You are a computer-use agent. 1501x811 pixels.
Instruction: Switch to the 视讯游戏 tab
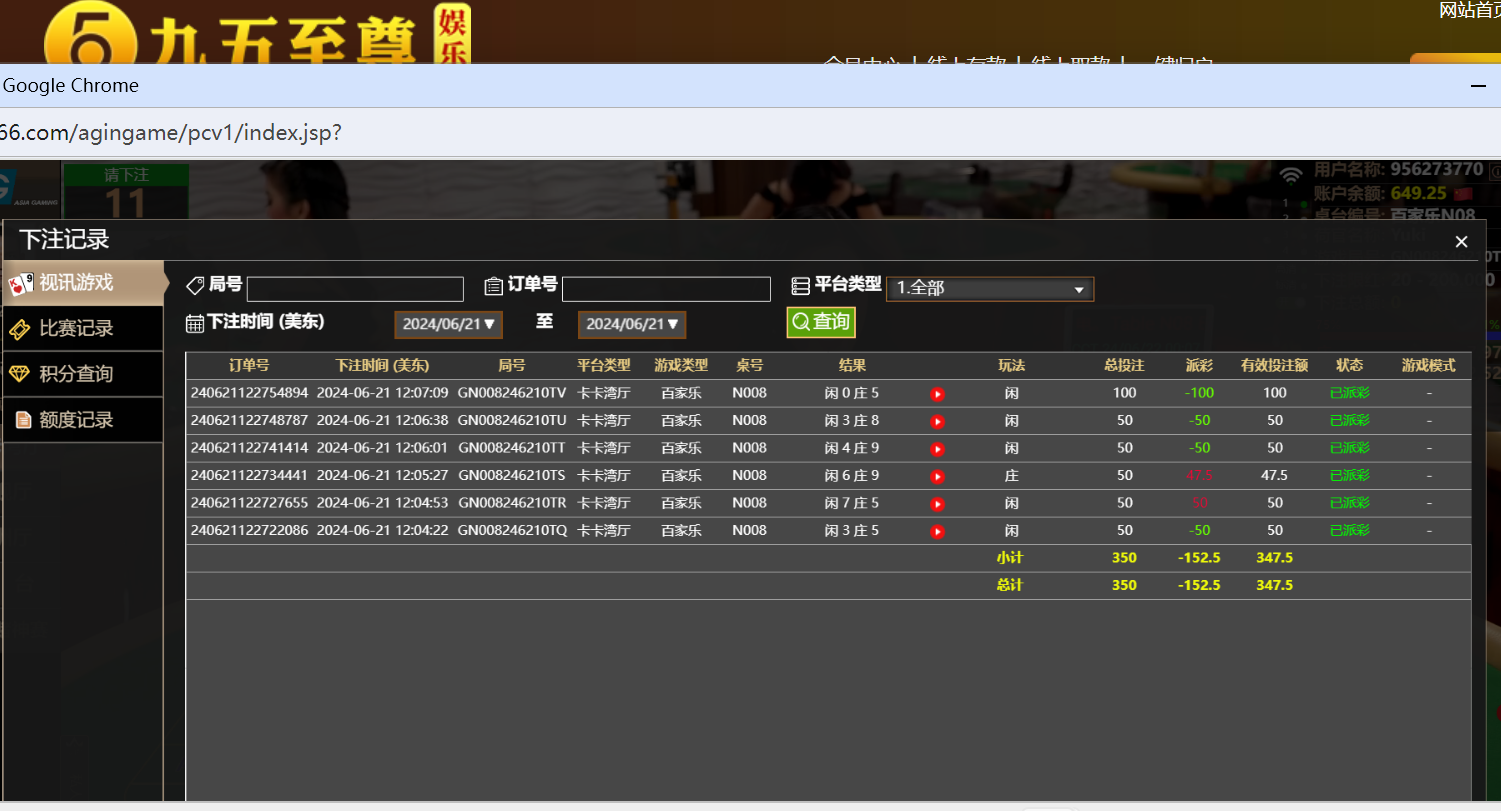[x=83, y=283]
